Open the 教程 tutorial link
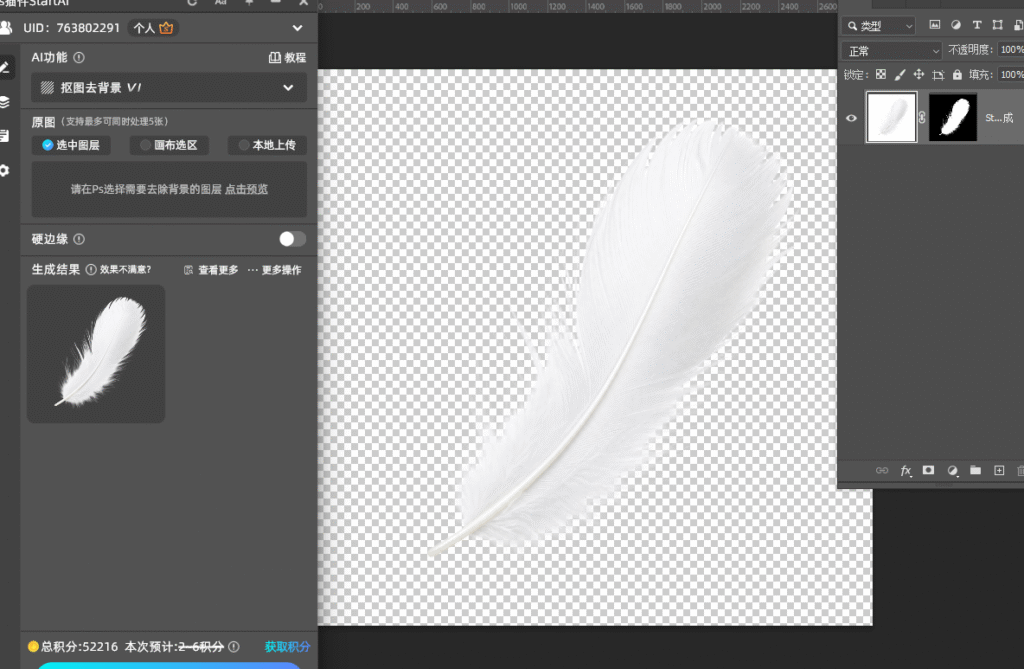 pos(287,57)
